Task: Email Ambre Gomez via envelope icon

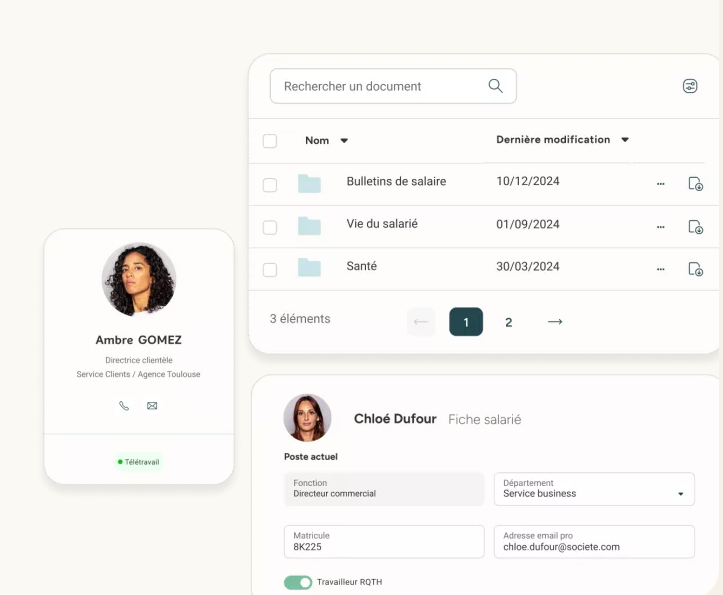Action: [x=152, y=406]
